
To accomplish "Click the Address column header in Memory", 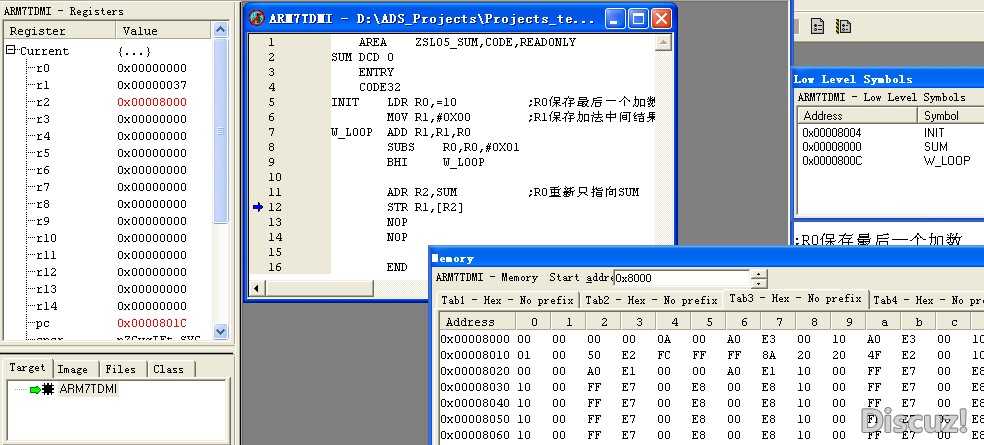I will point(477,322).
